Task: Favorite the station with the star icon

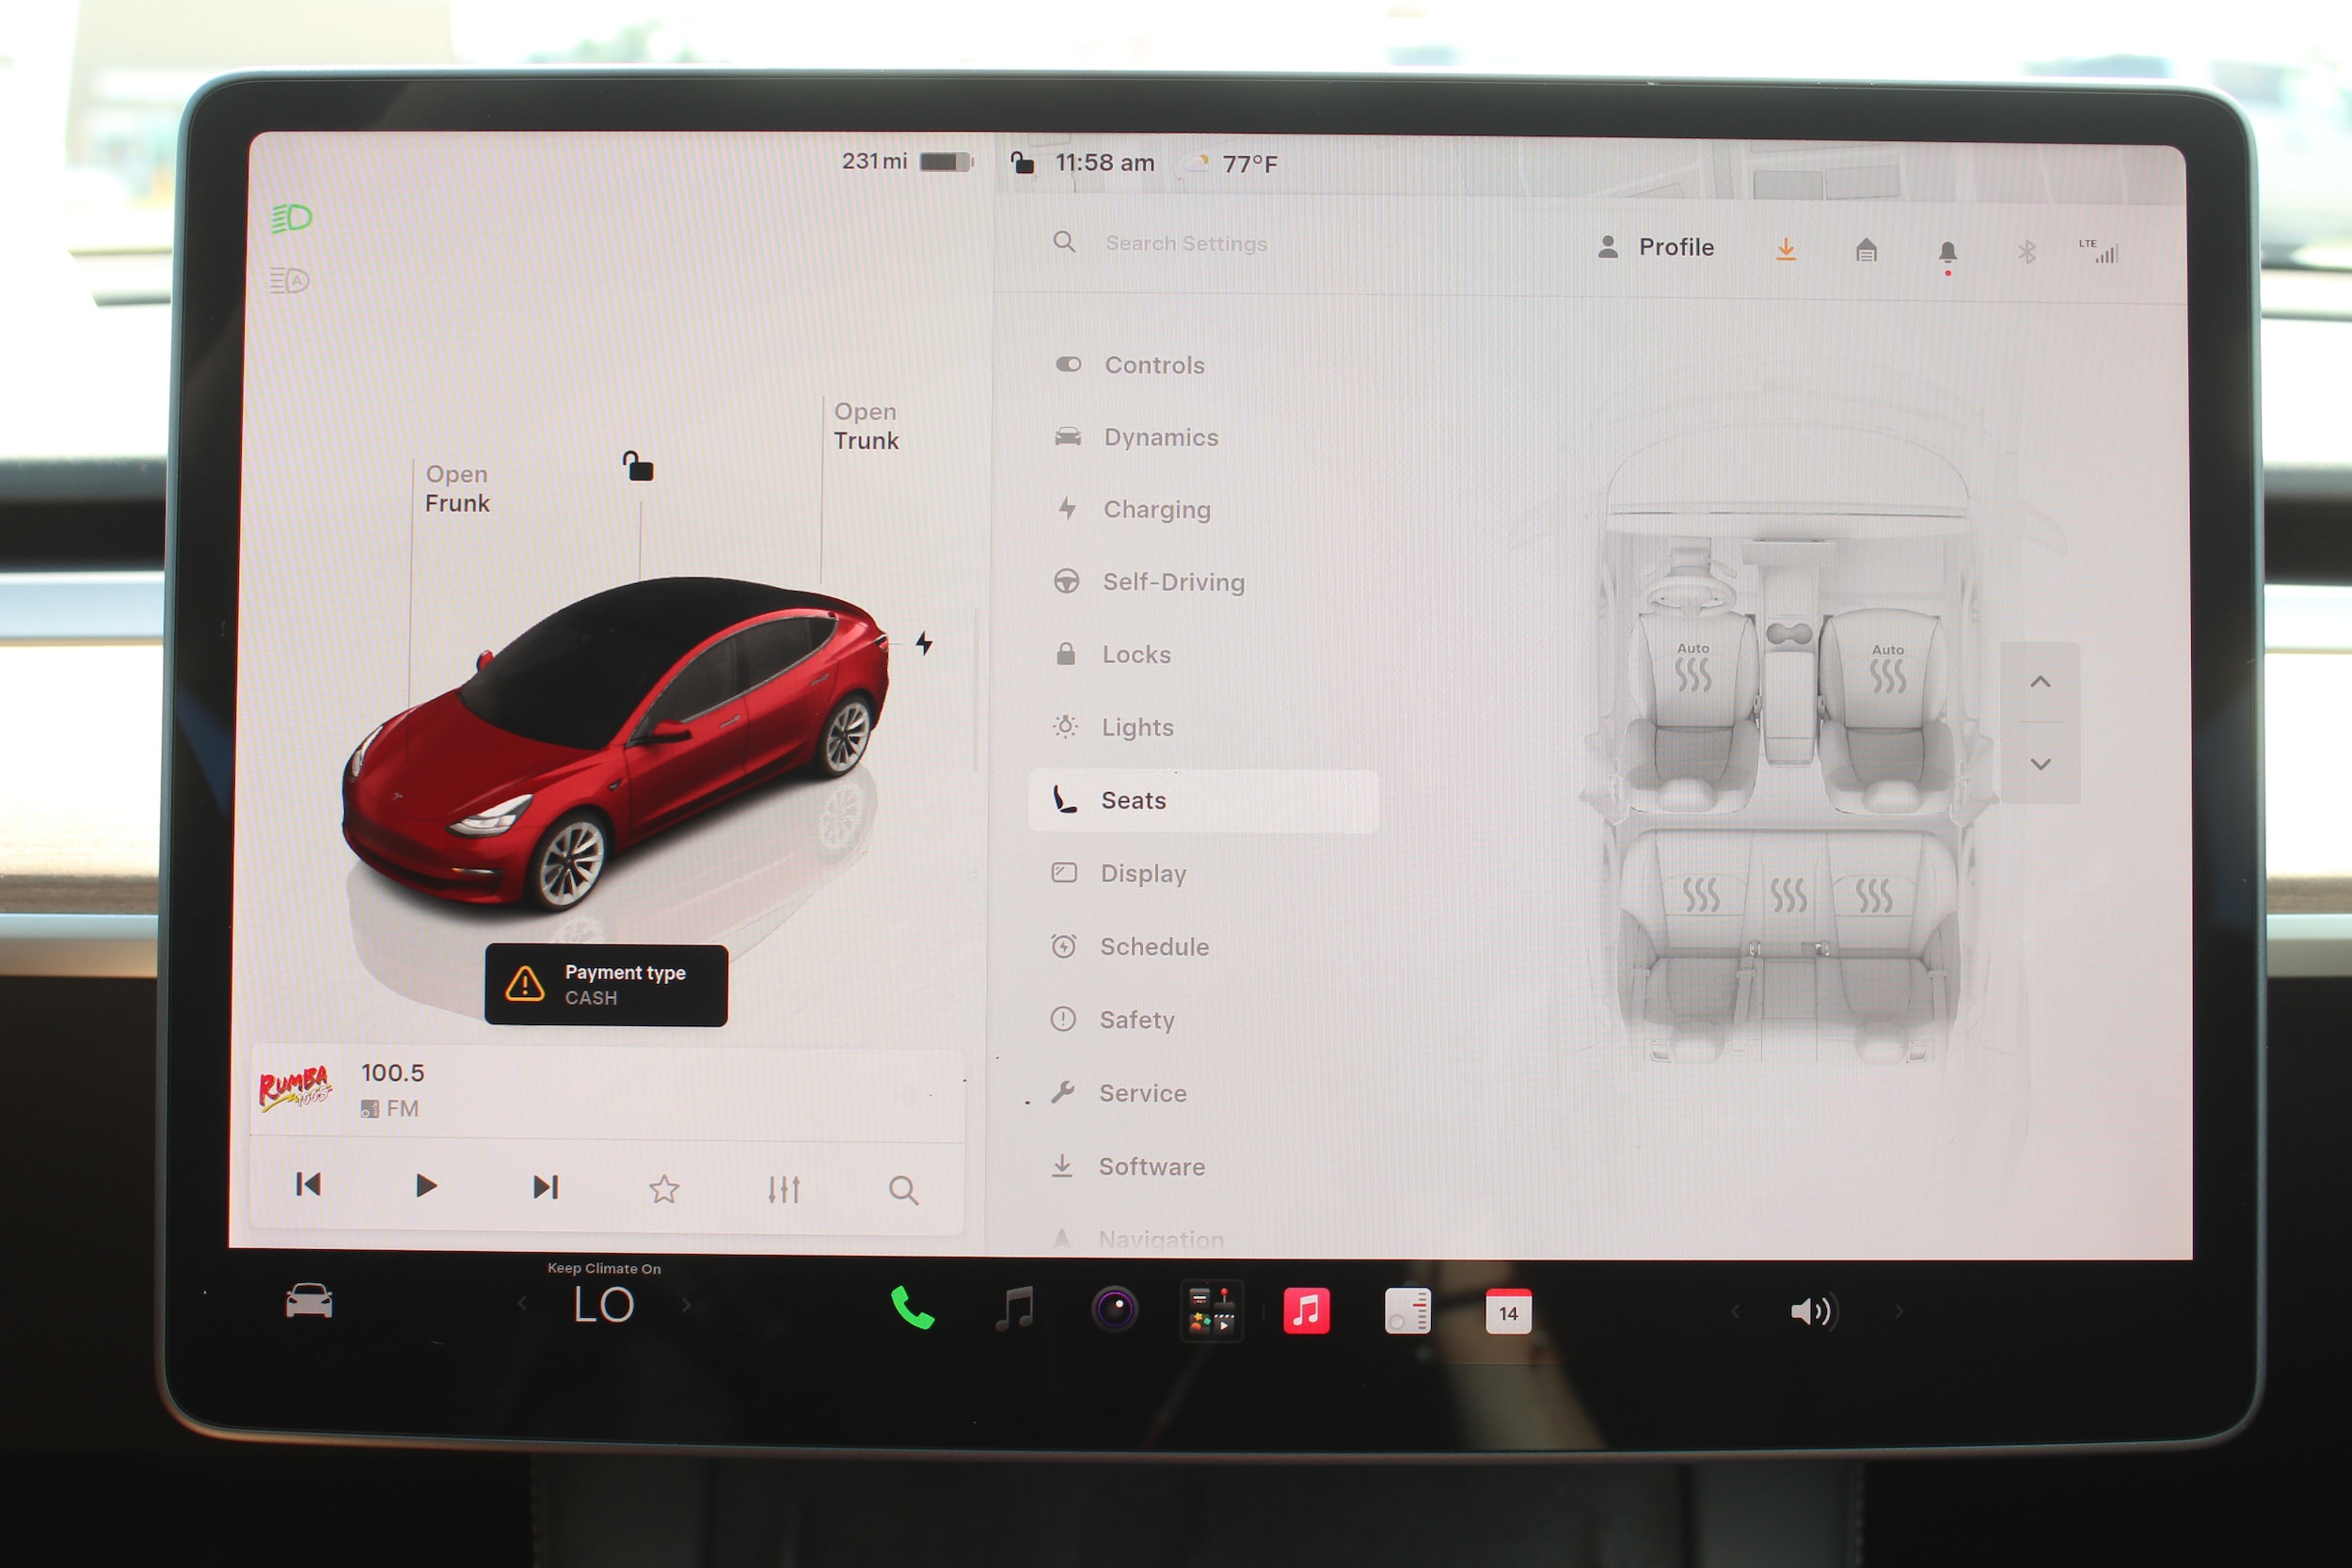Action: tap(664, 1189)
